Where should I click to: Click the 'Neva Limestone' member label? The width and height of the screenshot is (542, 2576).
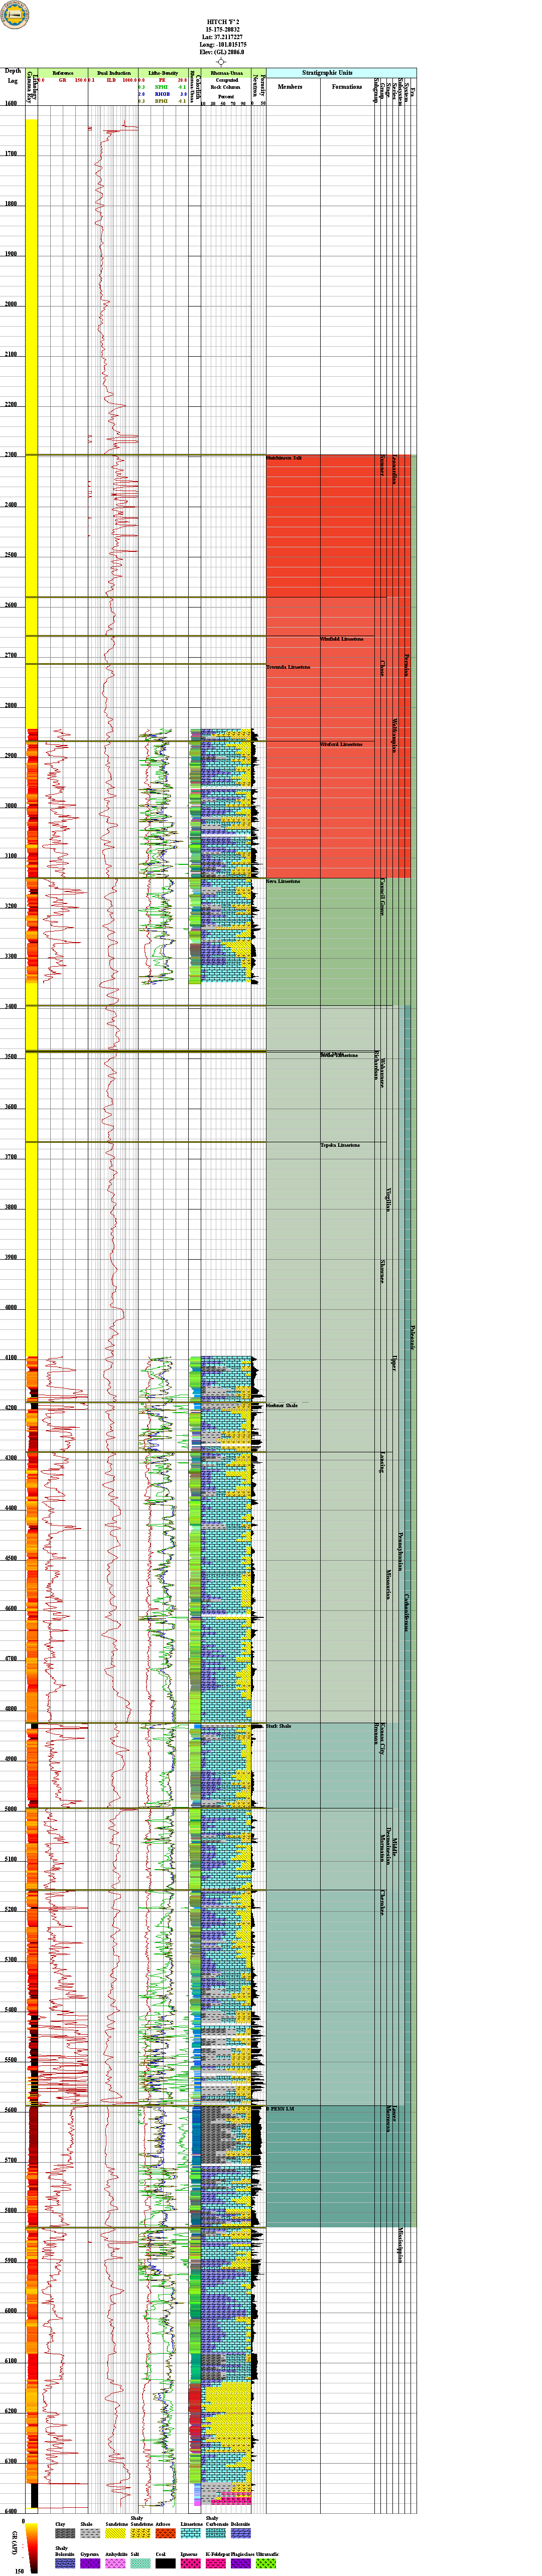[283, 881]
